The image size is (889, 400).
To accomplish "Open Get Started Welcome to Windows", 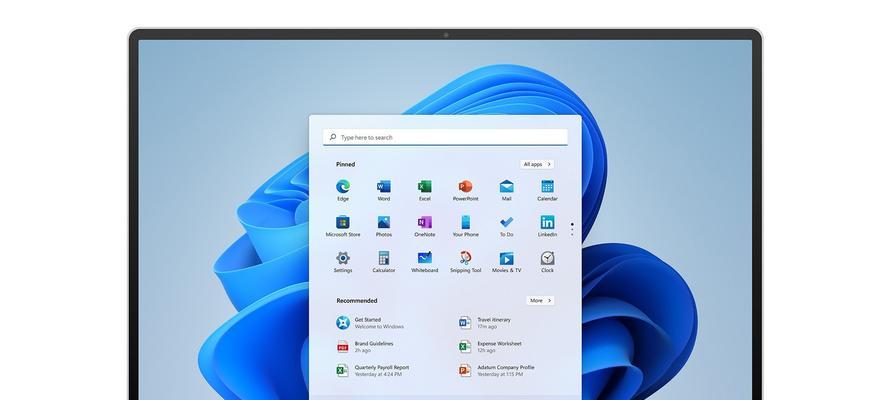I will (370, 323).
